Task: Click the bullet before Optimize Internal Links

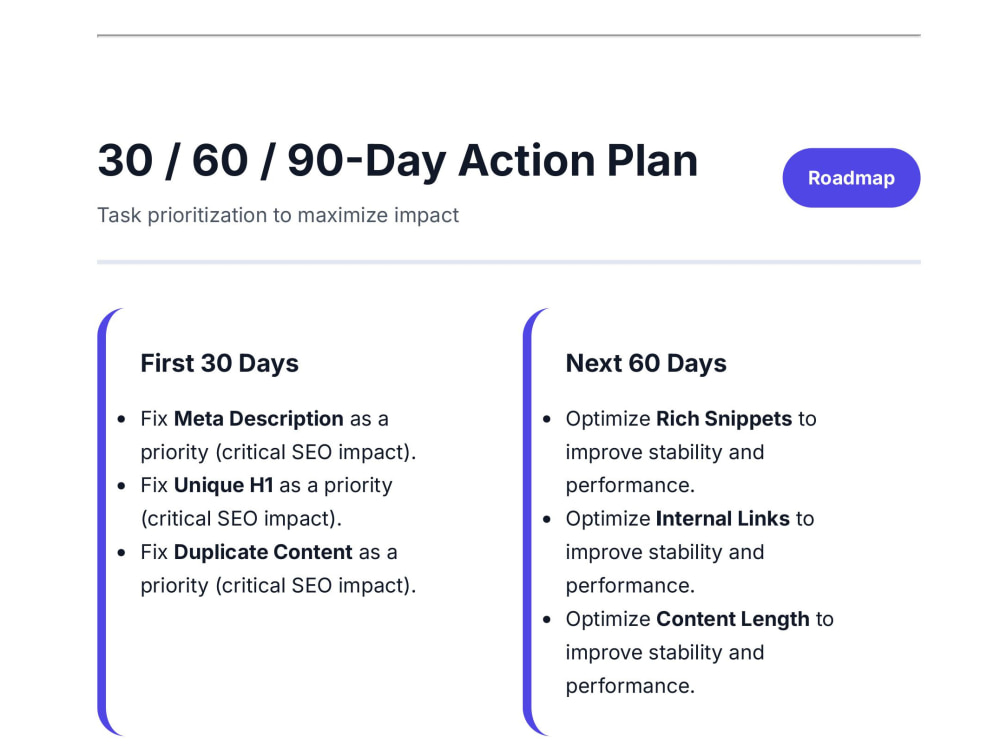Action: point(547,519)
